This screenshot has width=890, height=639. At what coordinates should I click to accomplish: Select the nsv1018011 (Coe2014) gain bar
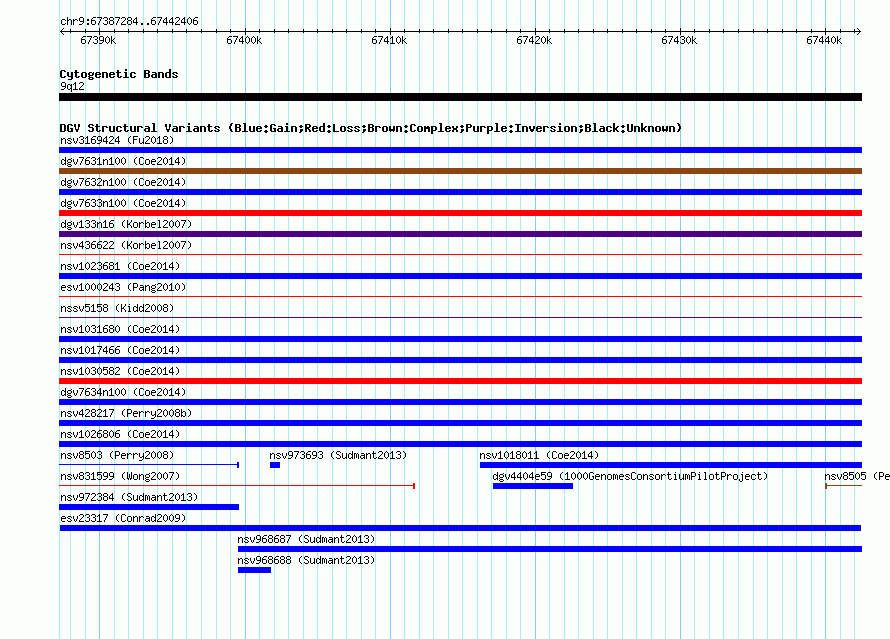671,465
